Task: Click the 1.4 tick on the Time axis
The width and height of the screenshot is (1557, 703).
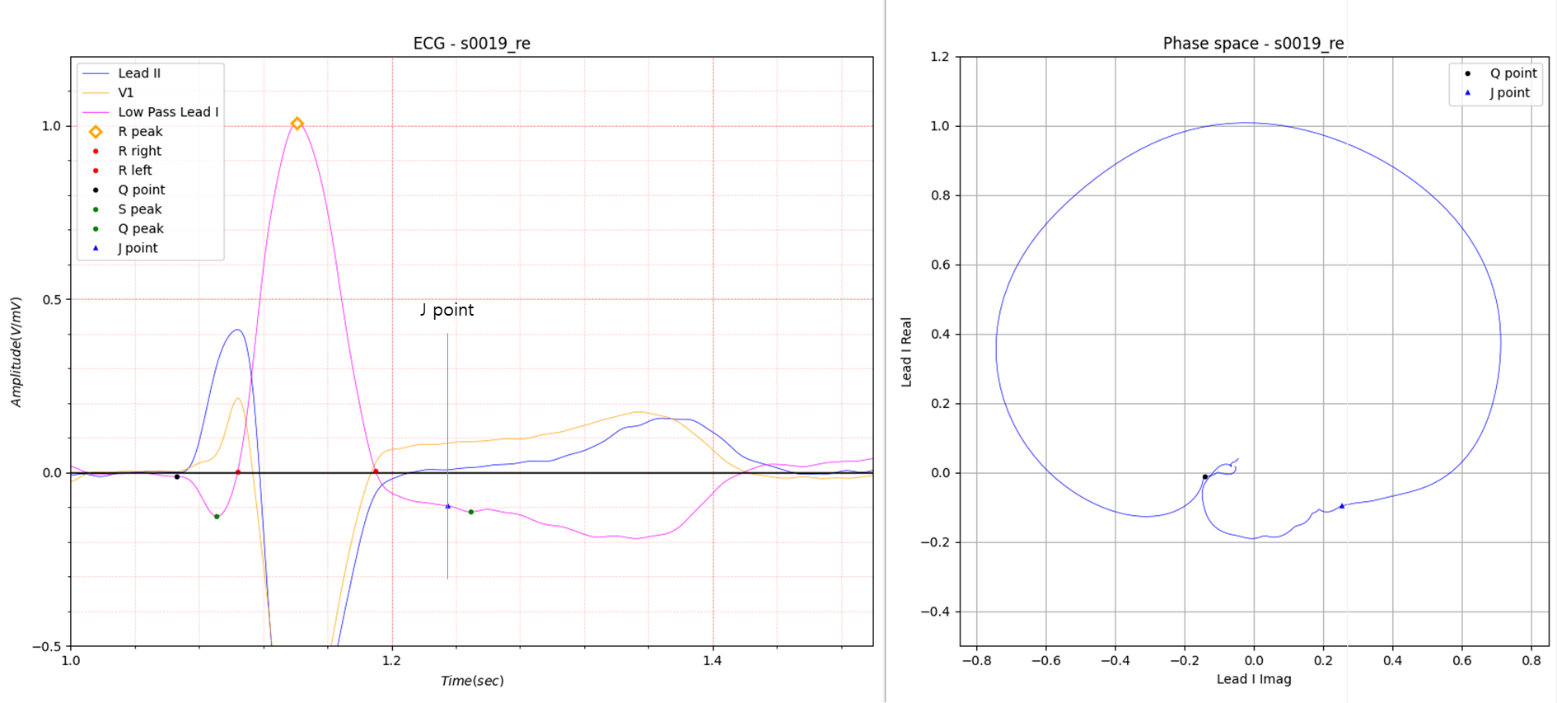Action: 713,661
